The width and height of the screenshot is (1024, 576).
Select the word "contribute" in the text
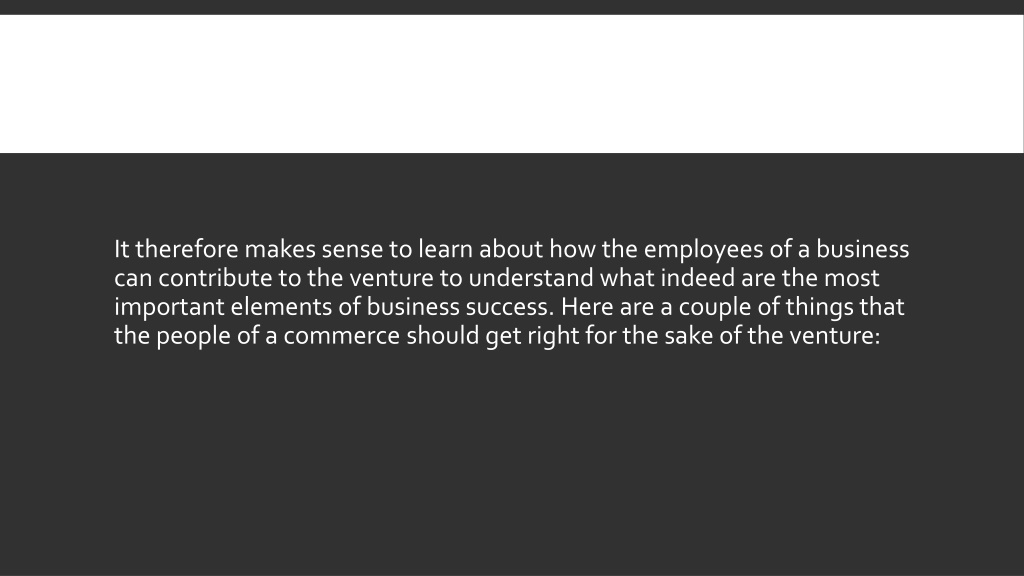(215, 279)
